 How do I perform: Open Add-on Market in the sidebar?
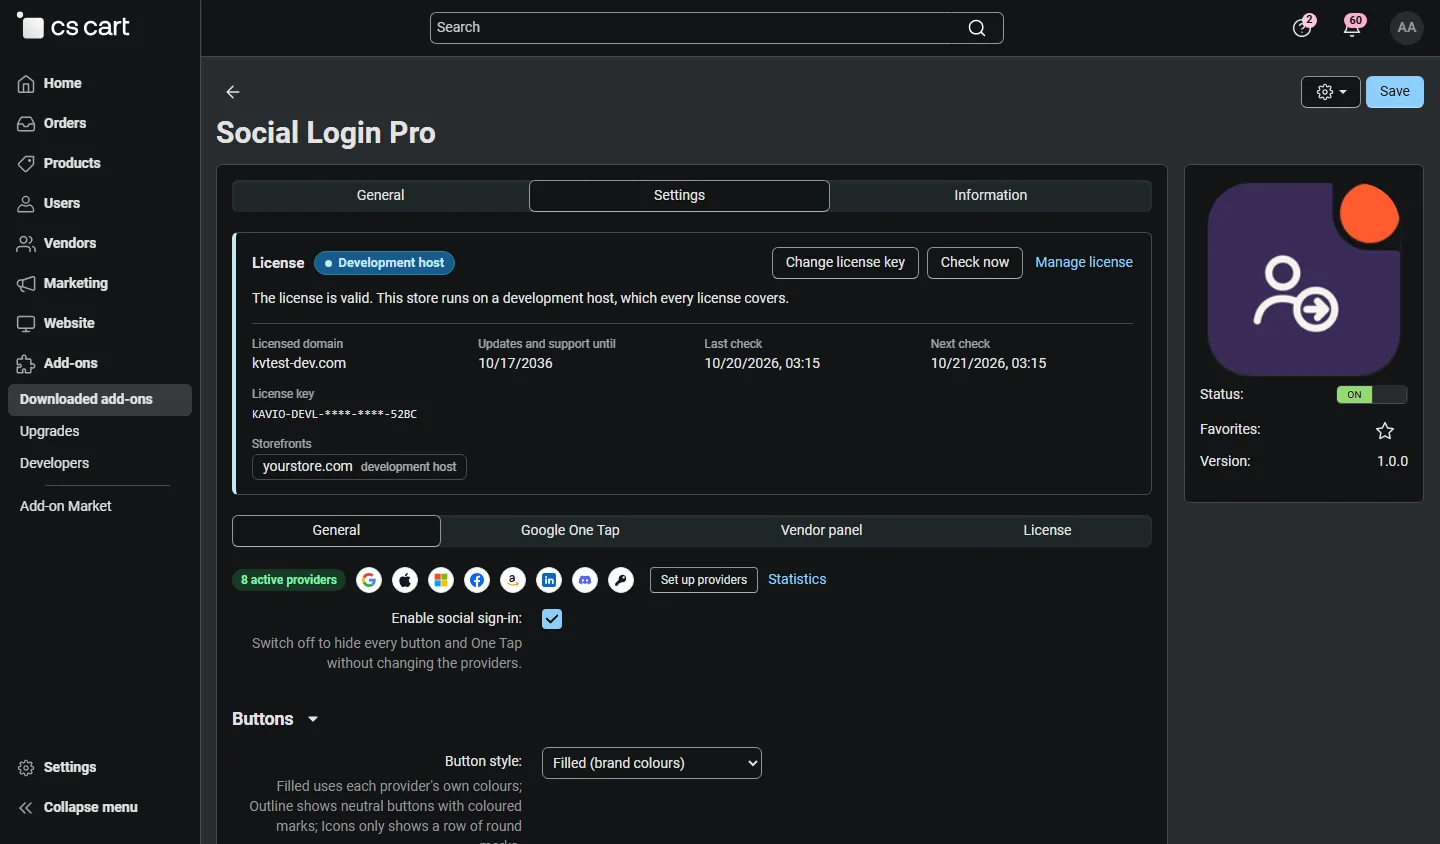66,507
